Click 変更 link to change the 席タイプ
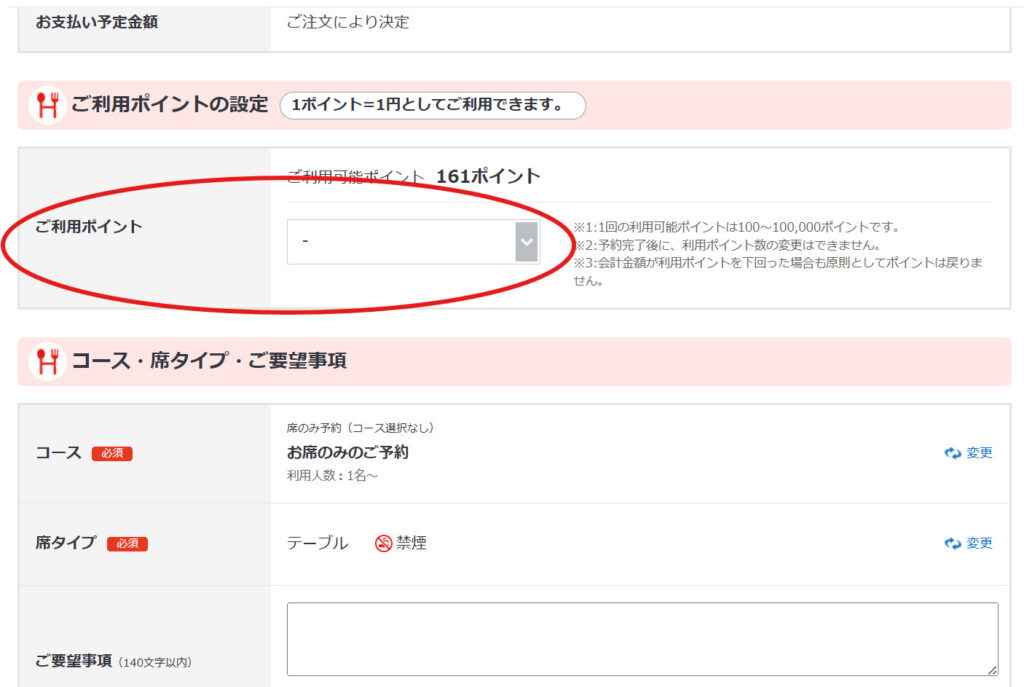The width and height of the screenshot is (1024, 687). (979, 543)
